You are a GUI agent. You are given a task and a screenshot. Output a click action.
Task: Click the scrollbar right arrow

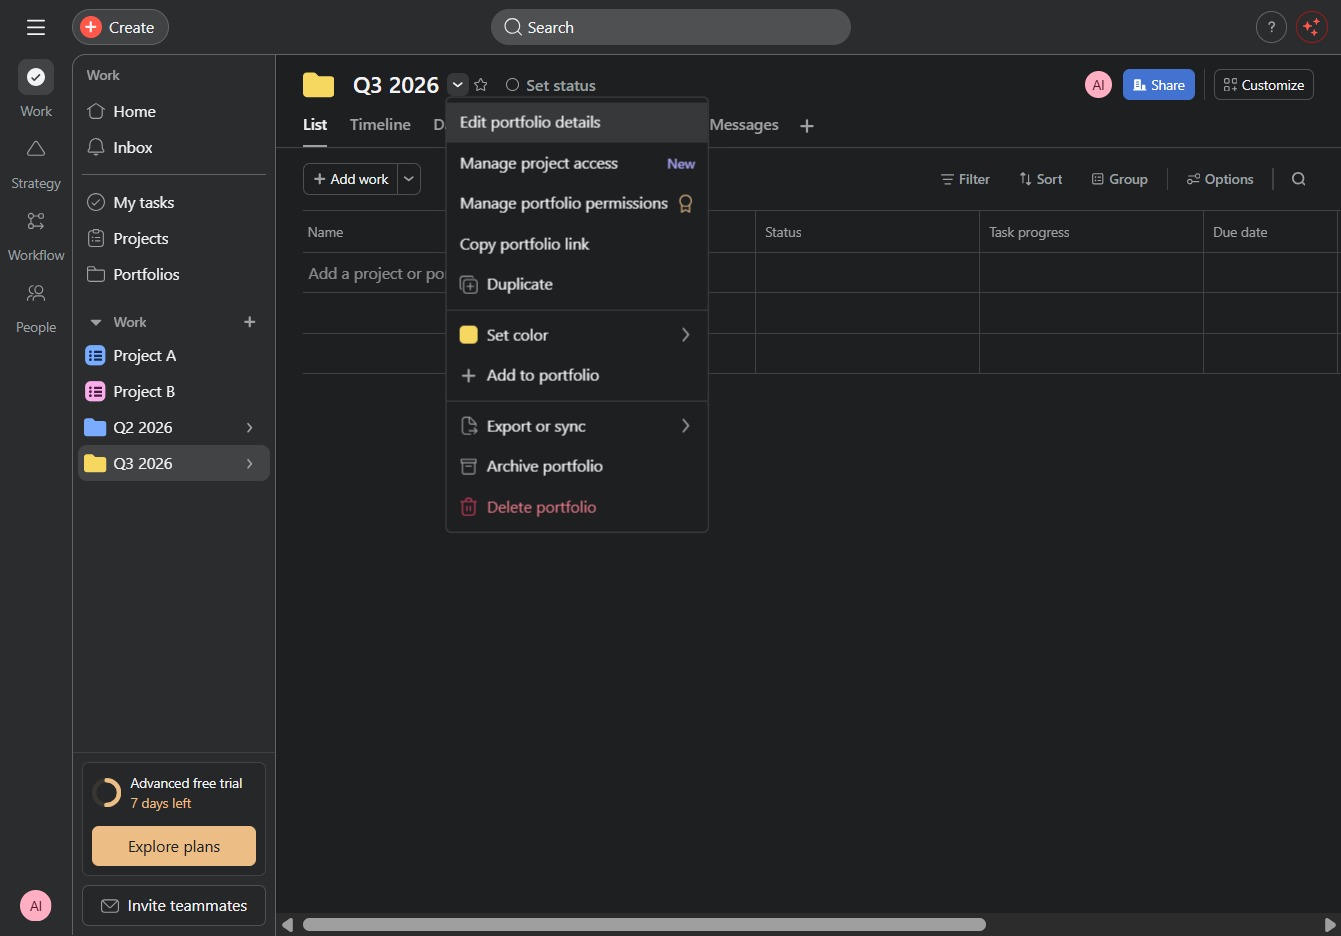pyautogui.click(x=1329, y=925)
